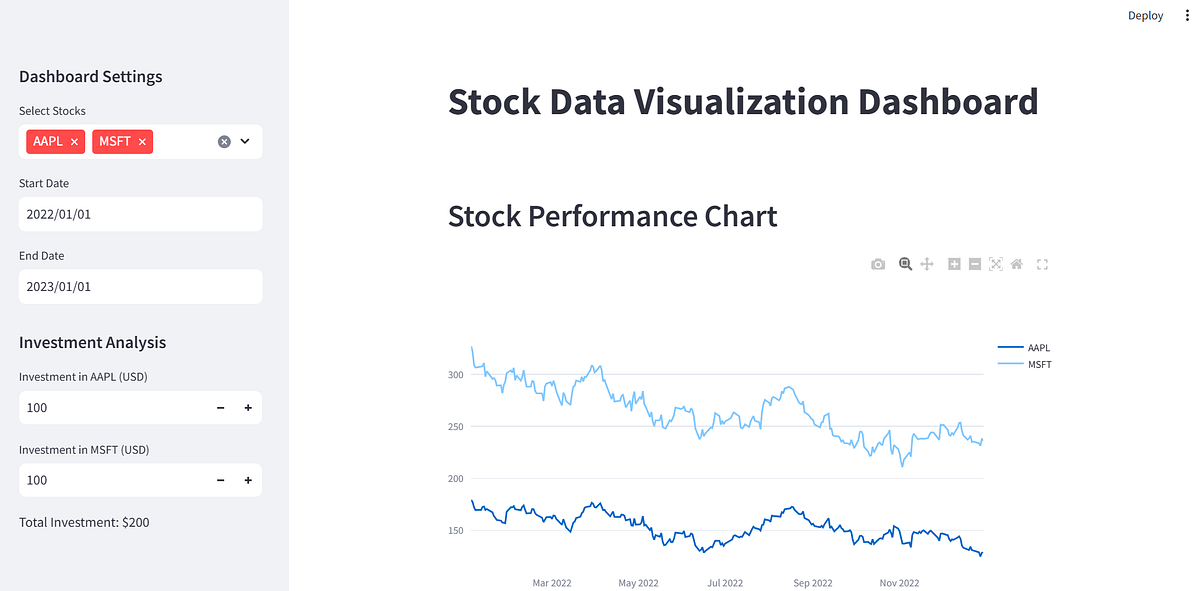Remove AAPL tag from stock selection

coord(73,141)
